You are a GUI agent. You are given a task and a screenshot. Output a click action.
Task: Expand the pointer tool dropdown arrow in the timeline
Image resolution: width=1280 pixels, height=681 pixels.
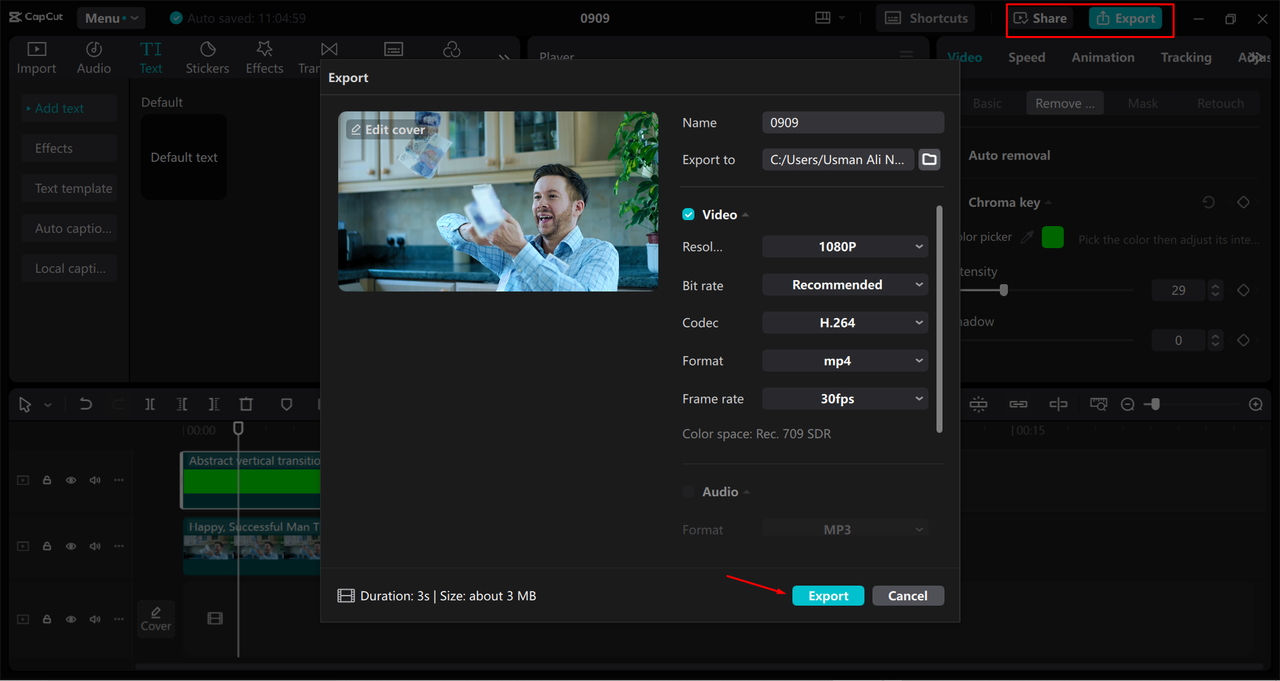48,405
